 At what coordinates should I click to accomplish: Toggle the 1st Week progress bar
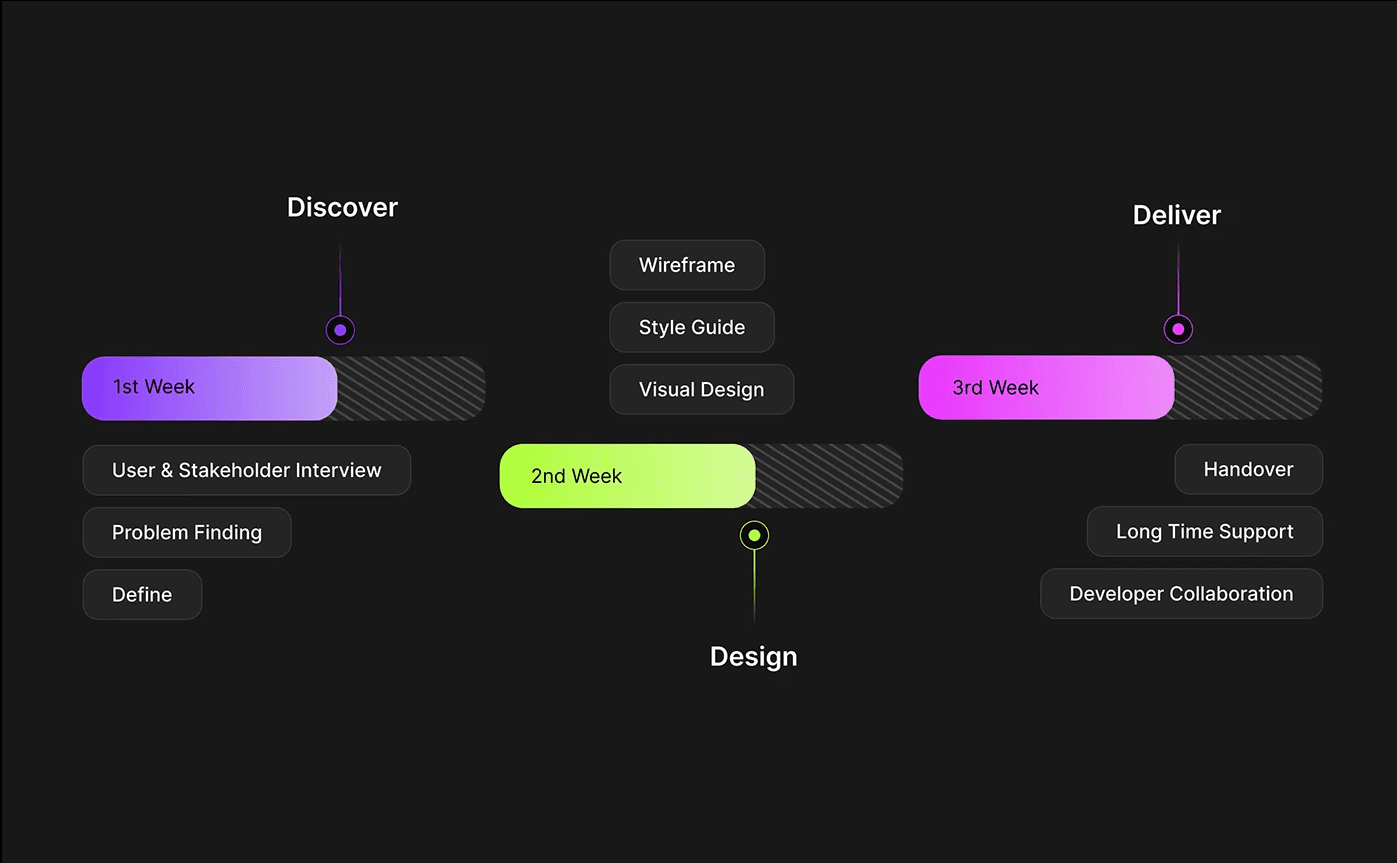[283, 388]
